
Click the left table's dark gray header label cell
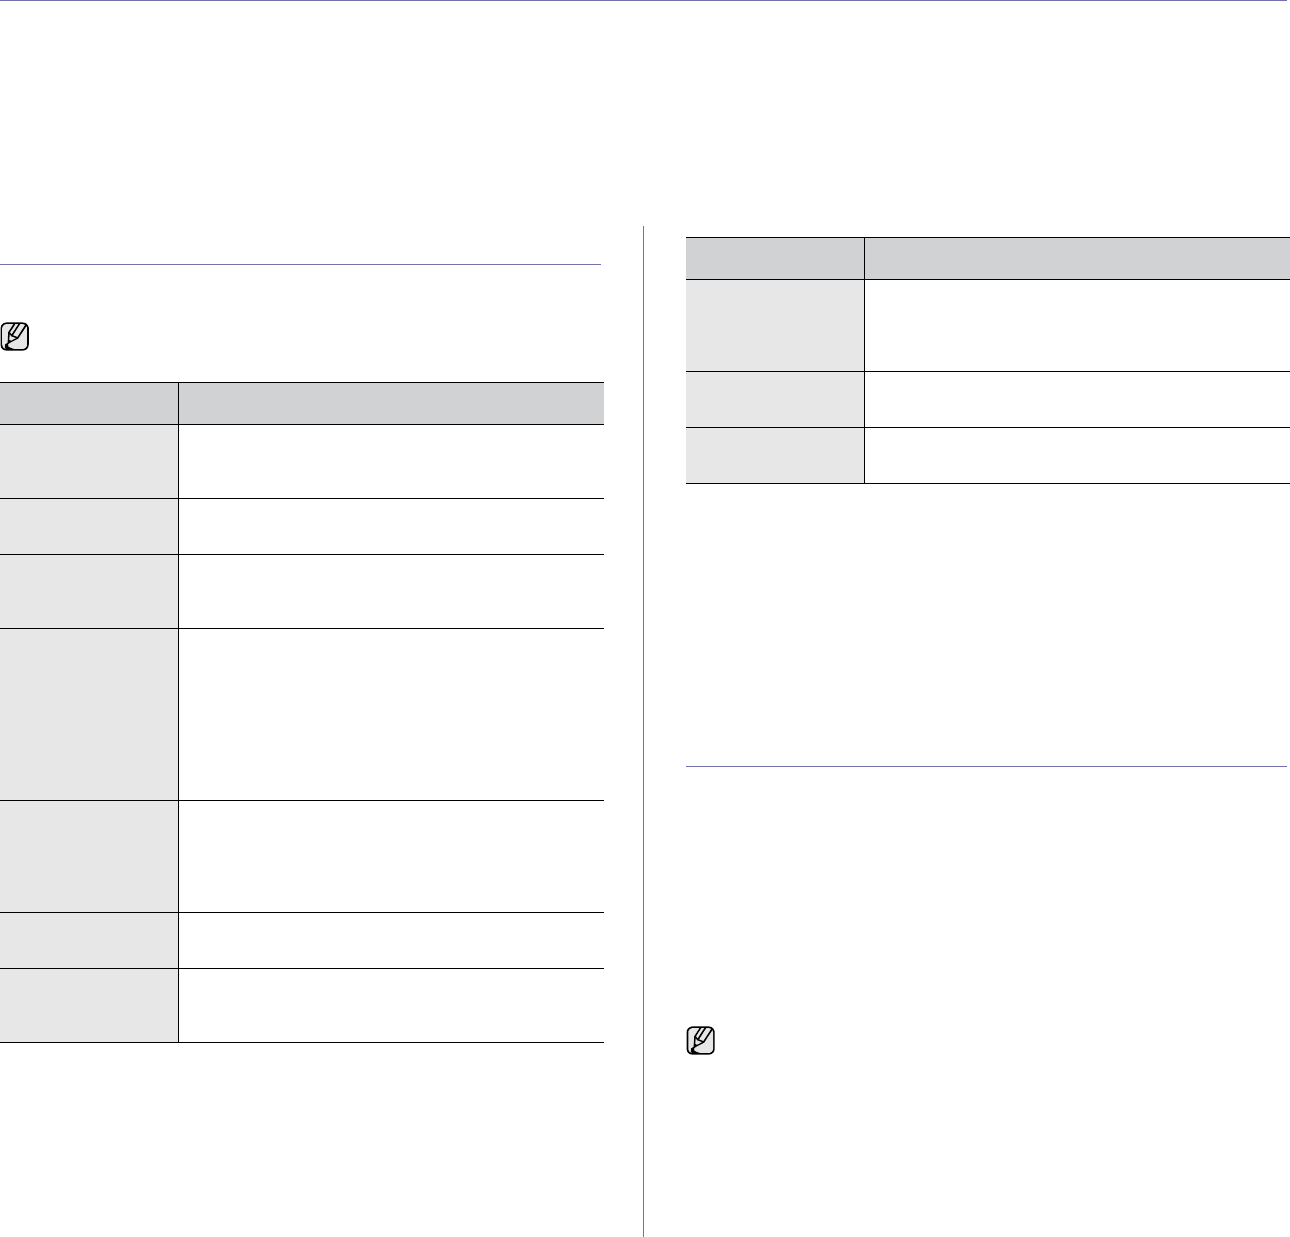[x=89, y=403]
